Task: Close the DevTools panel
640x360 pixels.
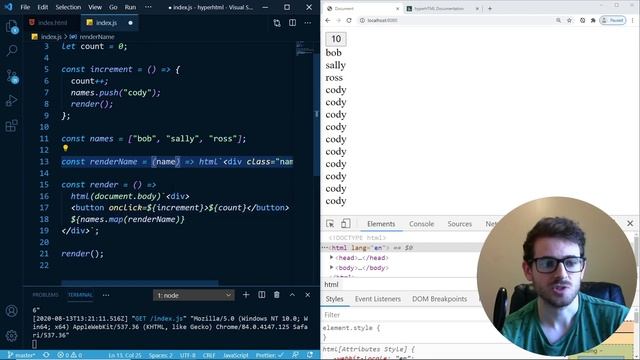Action: (630, 223)
